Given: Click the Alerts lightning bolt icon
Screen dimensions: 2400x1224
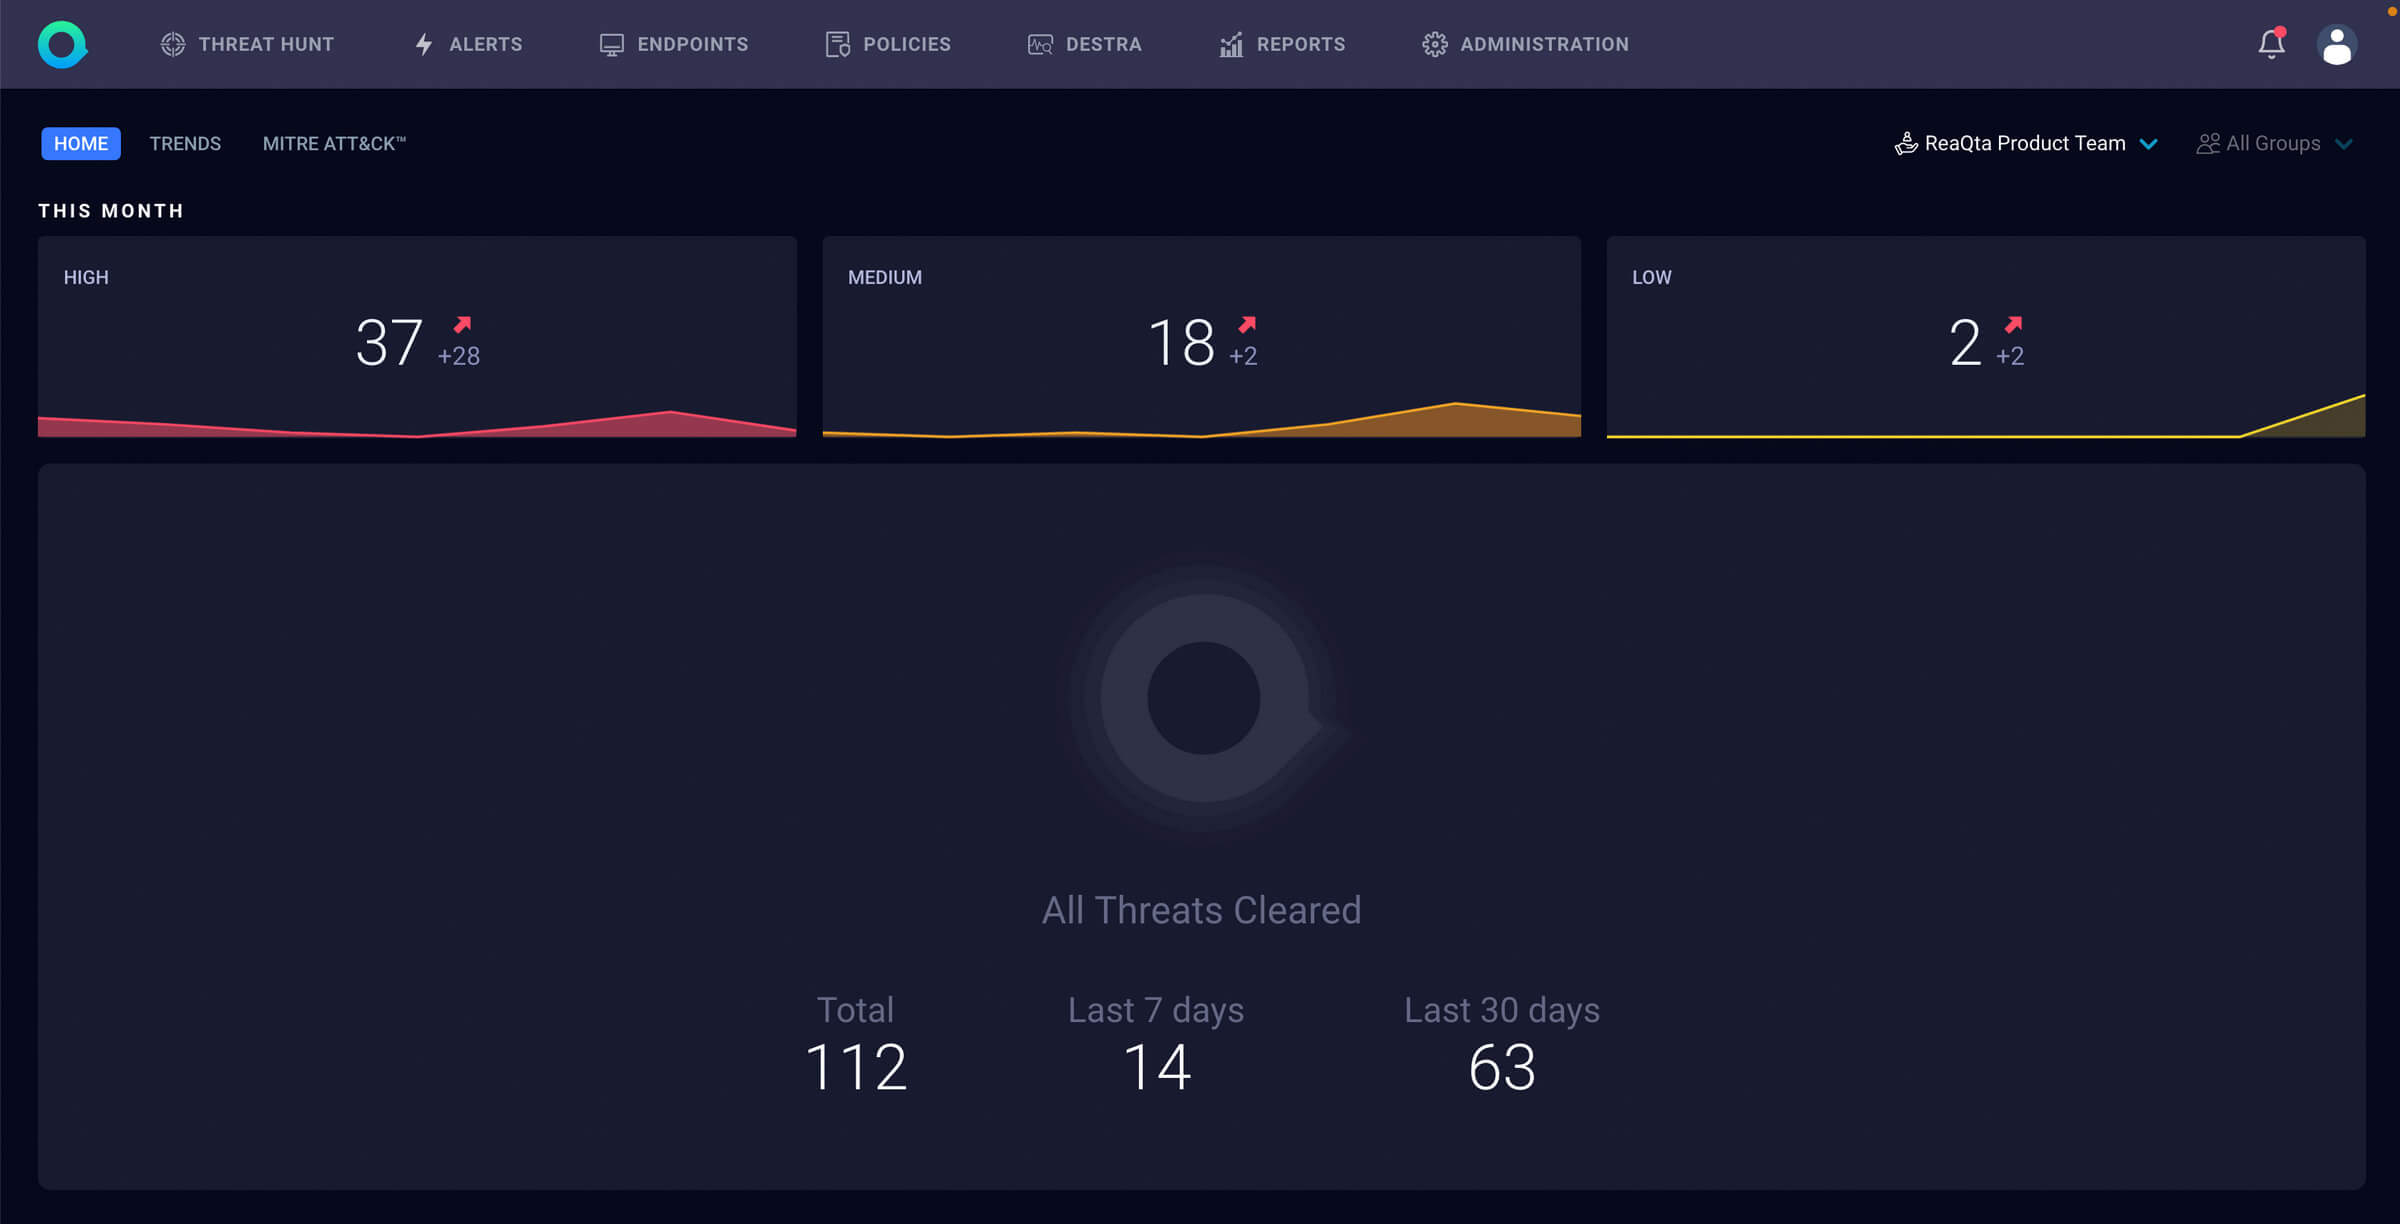Looking at the screenshot, I should (x=424, y=44).
